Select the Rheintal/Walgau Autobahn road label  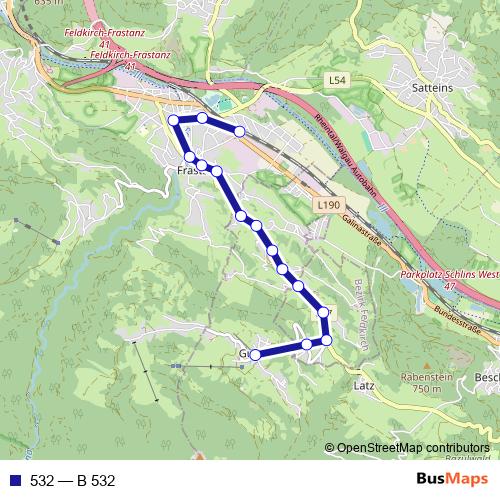click(346, 156)
